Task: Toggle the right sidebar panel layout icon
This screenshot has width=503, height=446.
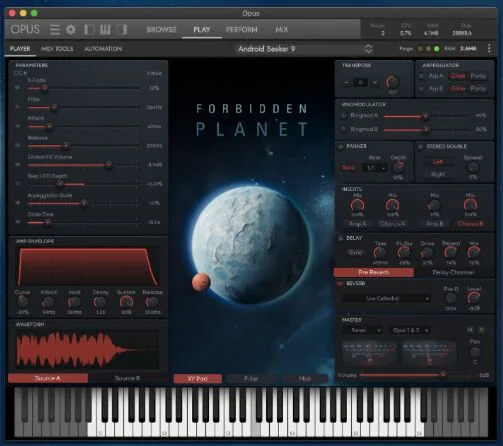Action: [121, 30]
